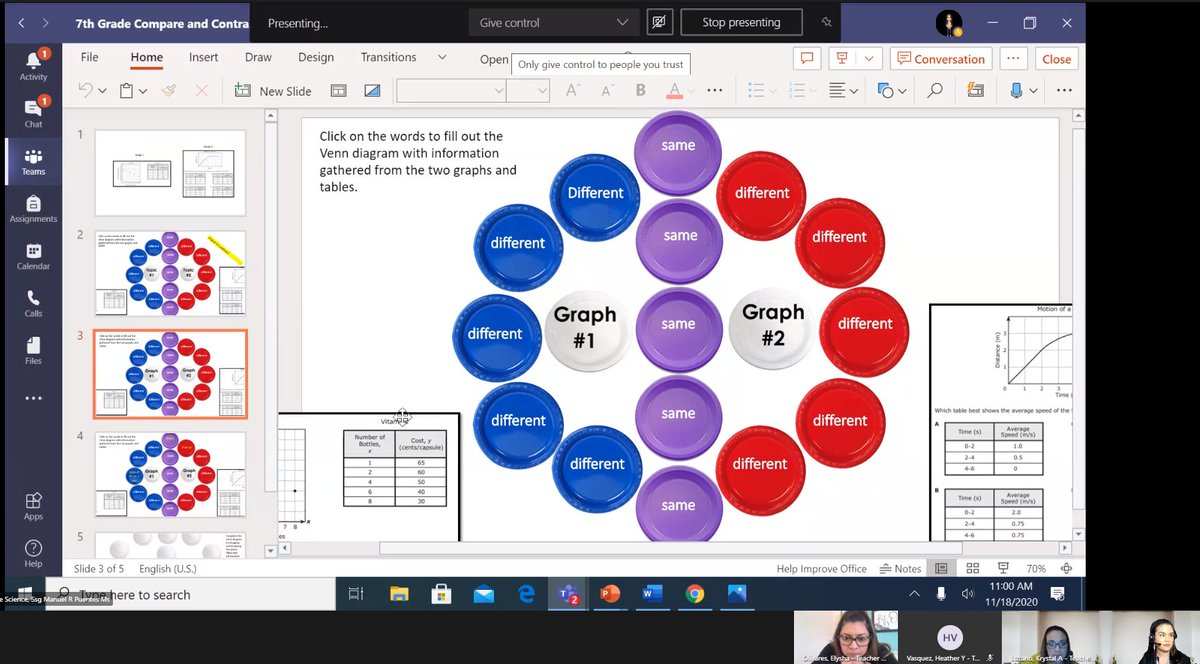Open Calendar in the Teams sidebar
1200x664 pixels.
33,256
